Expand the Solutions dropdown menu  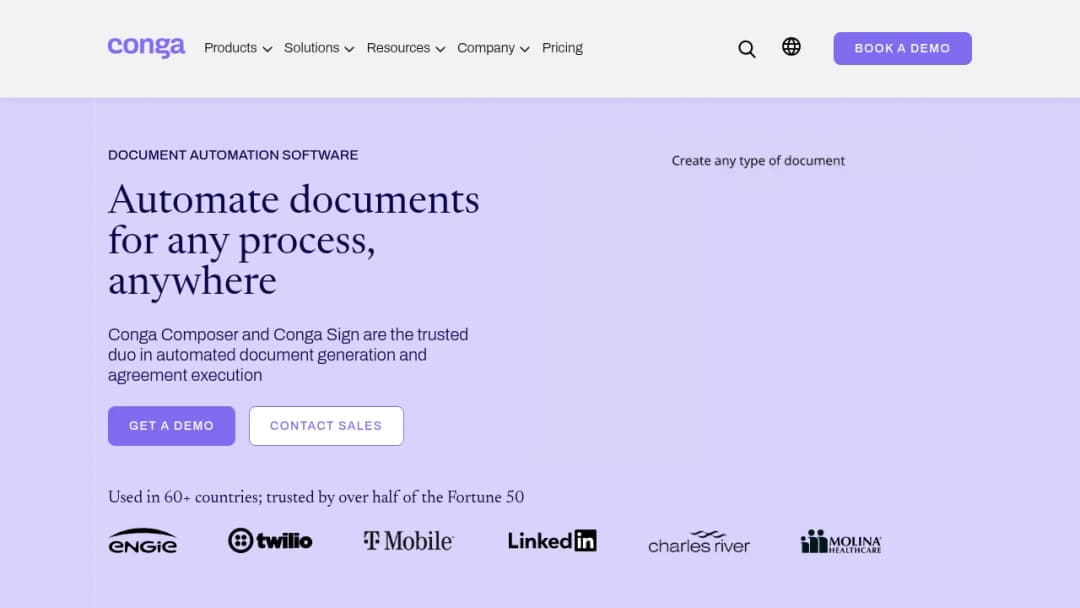[319, 48]
